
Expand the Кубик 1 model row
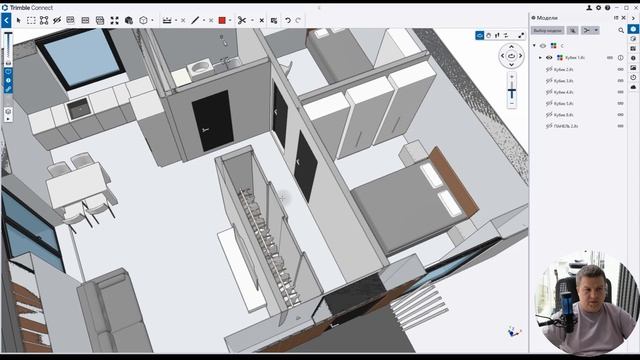(x=540, y=58)
